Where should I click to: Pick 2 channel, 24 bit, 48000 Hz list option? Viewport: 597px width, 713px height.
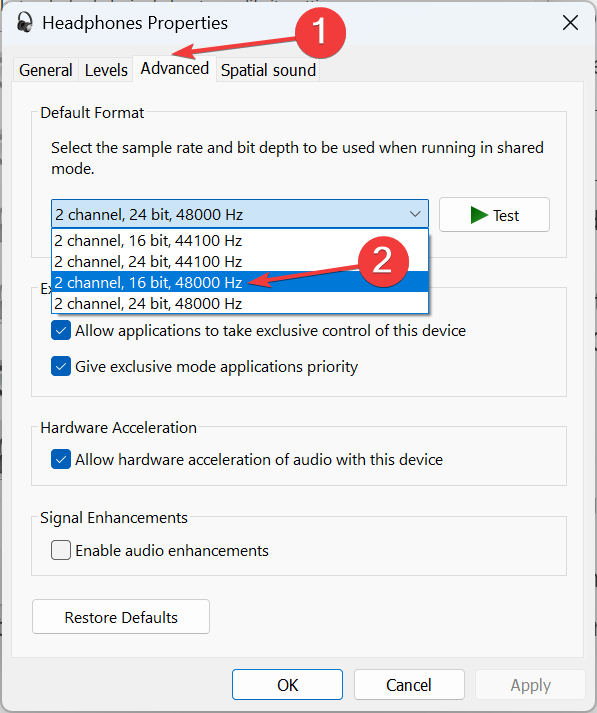coord(240,303)
